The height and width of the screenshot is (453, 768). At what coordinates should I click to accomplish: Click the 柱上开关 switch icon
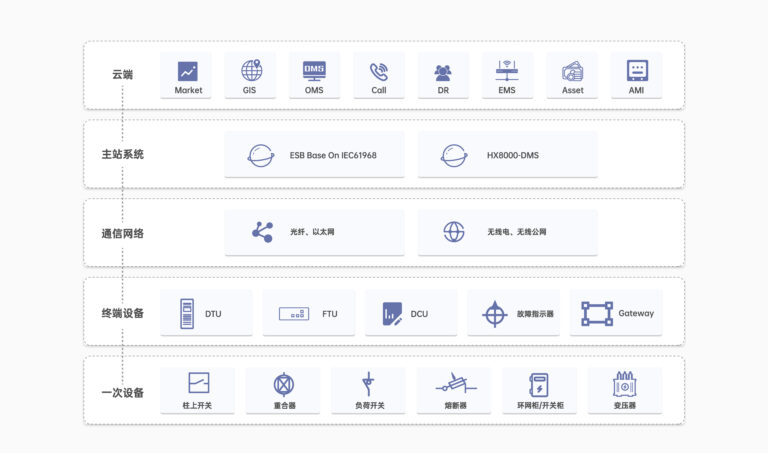198,383
